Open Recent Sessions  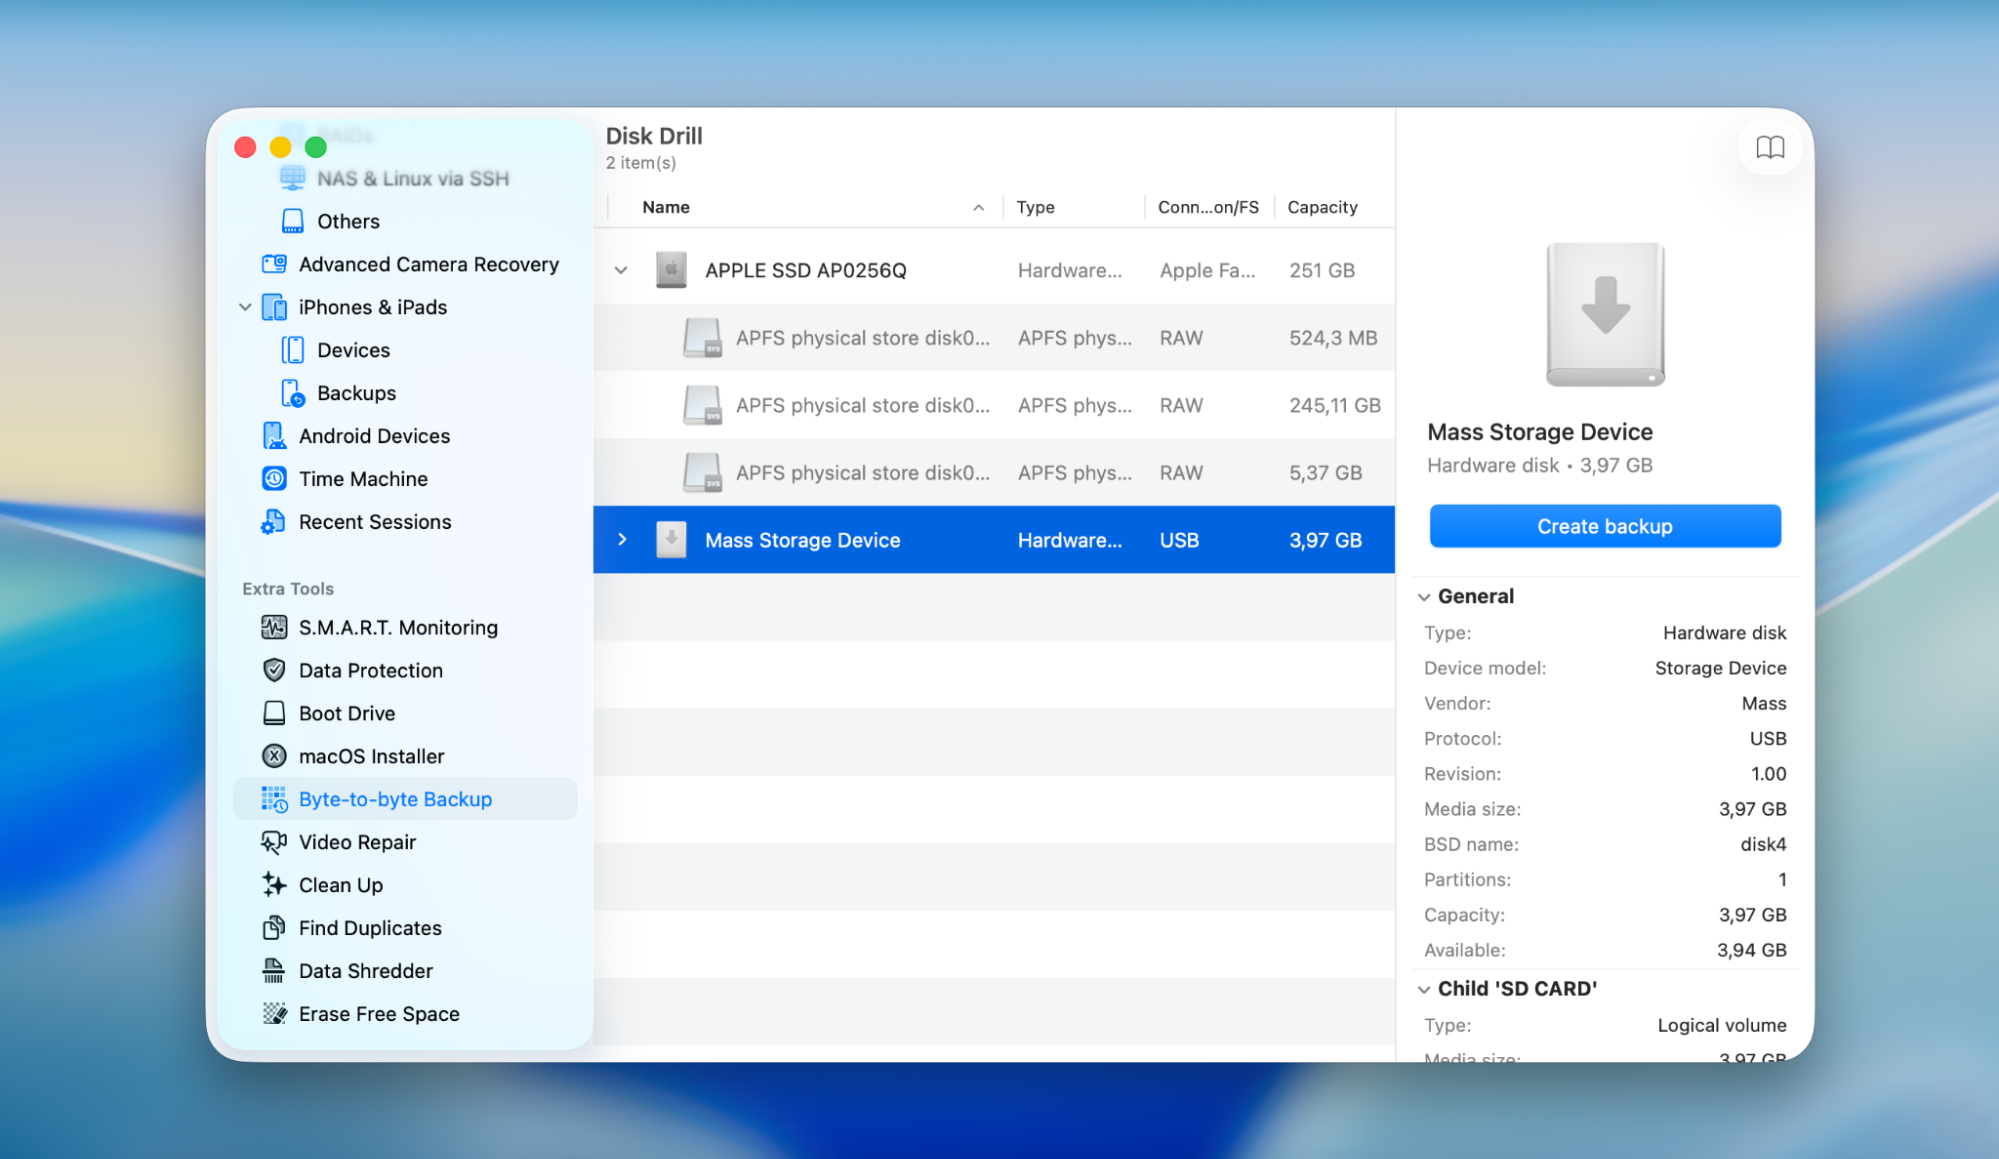point(375,522)
